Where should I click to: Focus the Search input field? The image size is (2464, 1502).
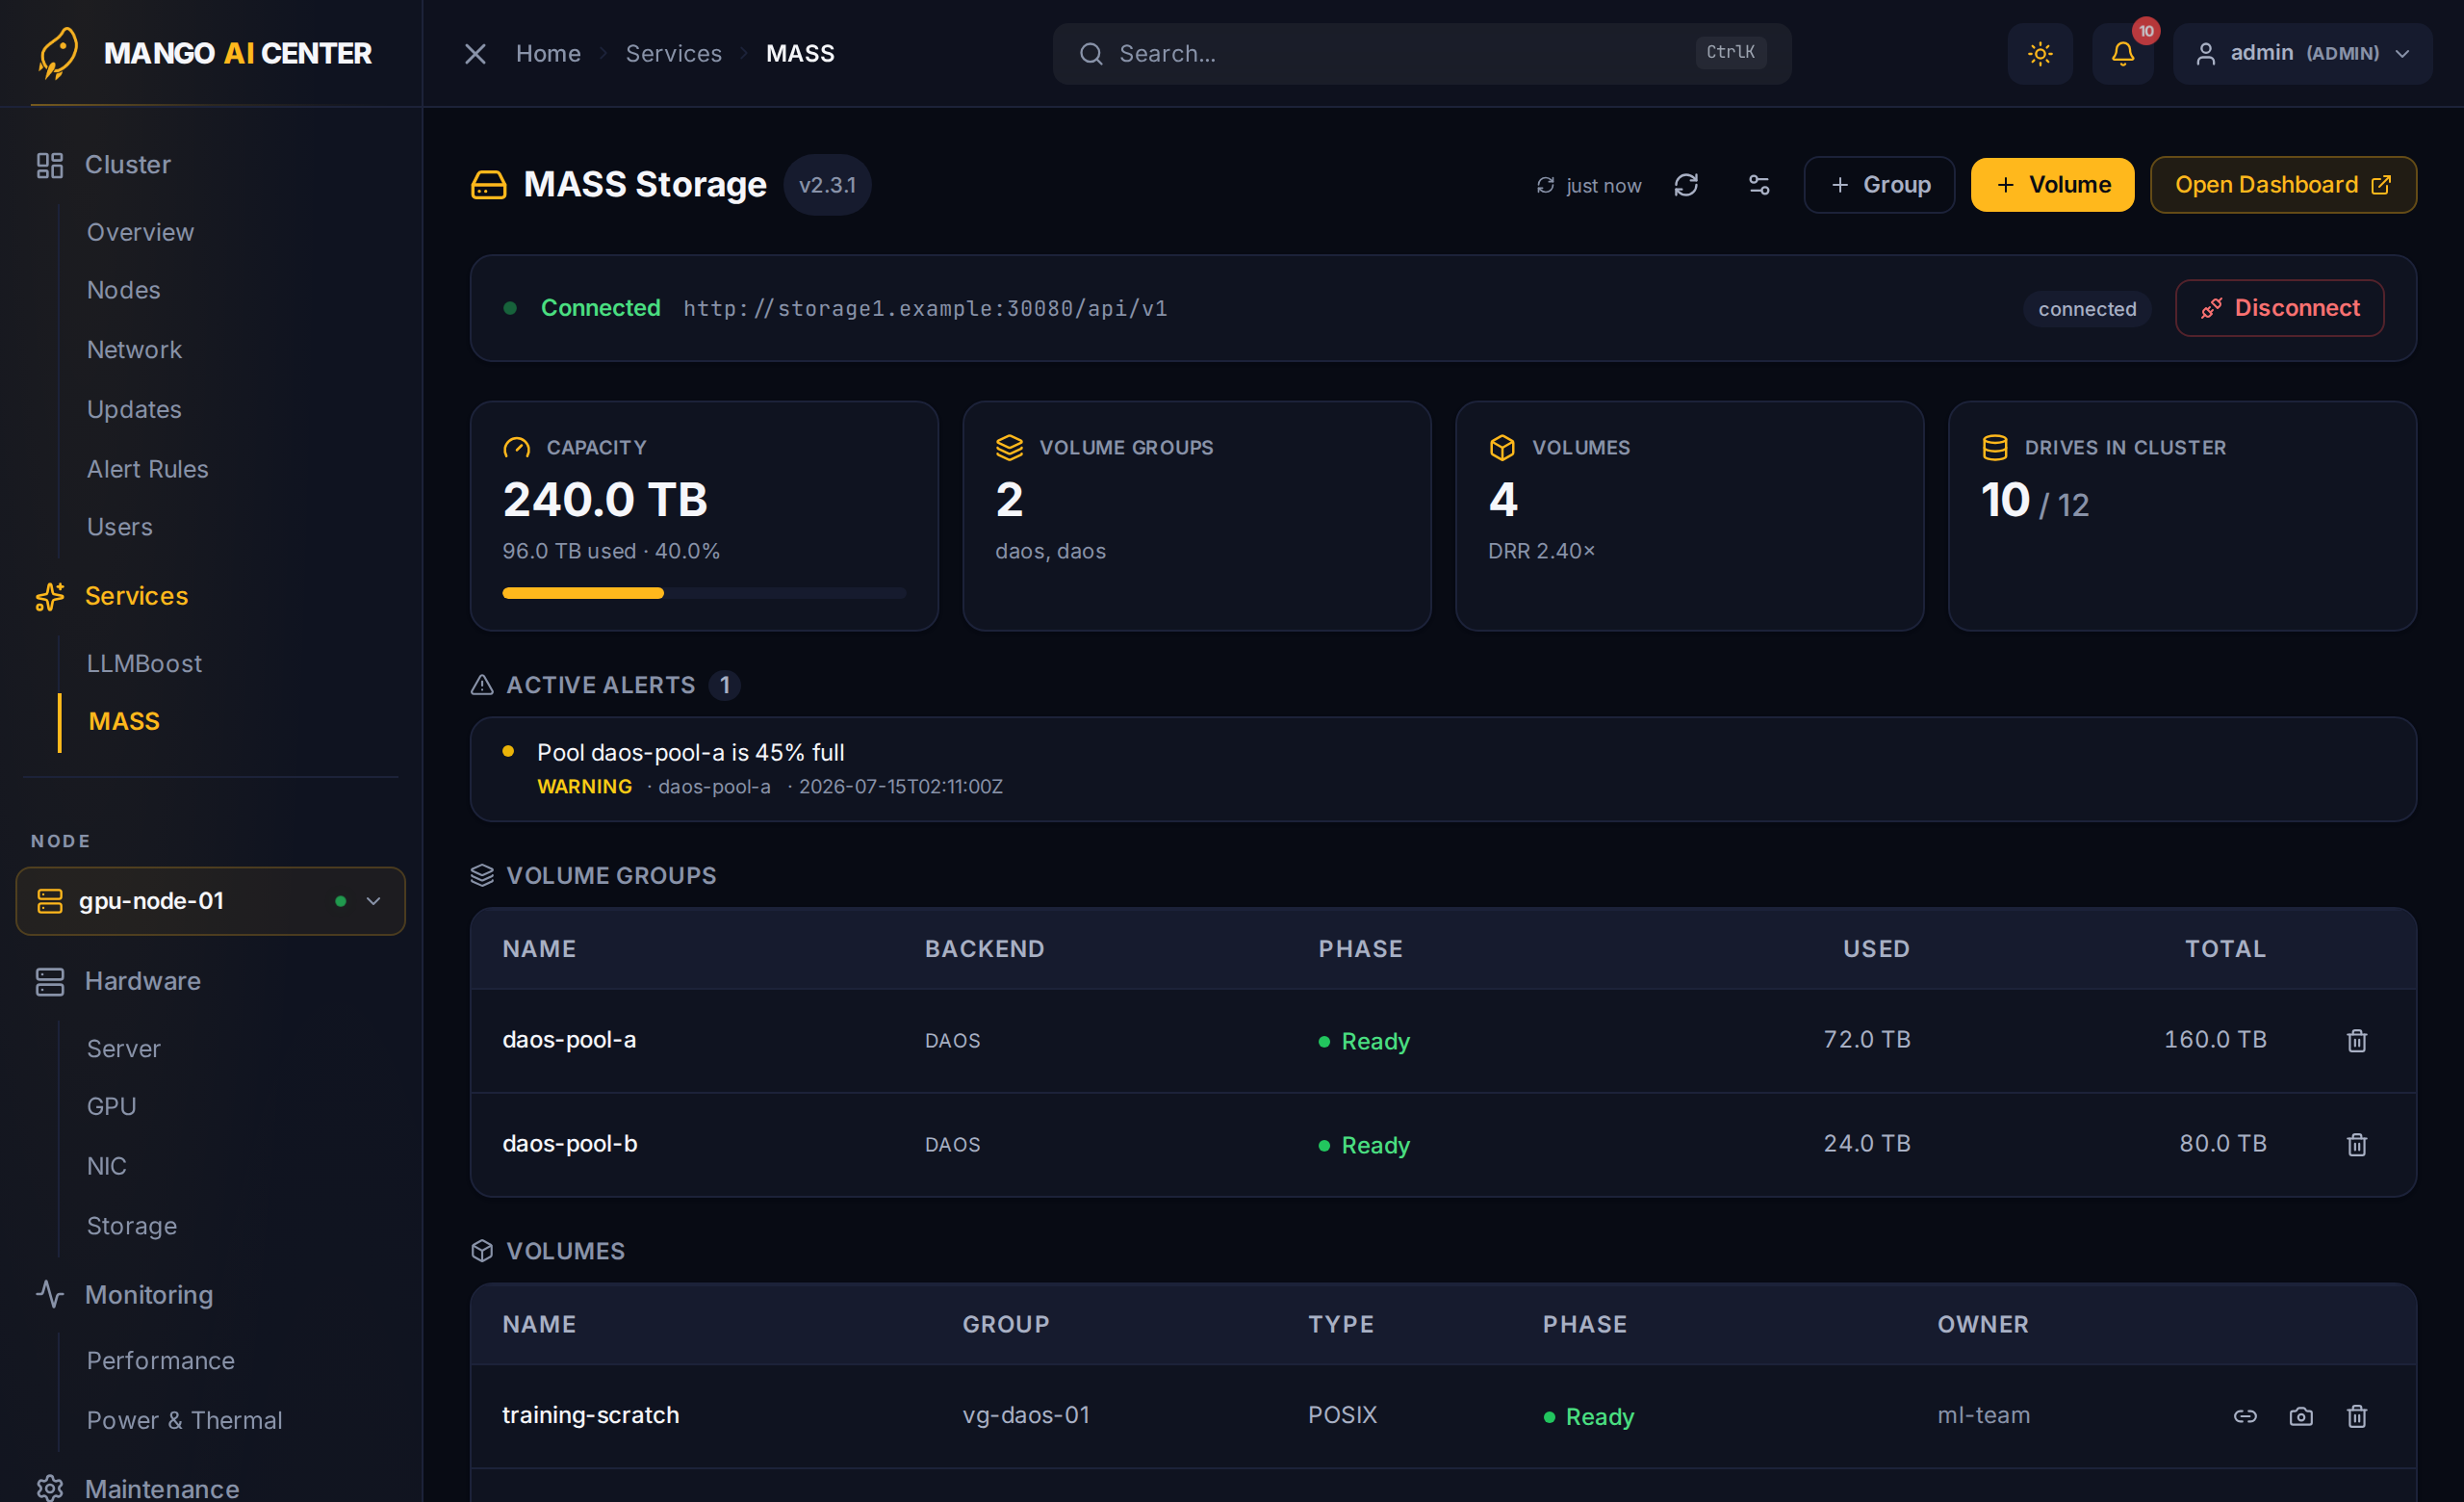[x=1421, y=54]
